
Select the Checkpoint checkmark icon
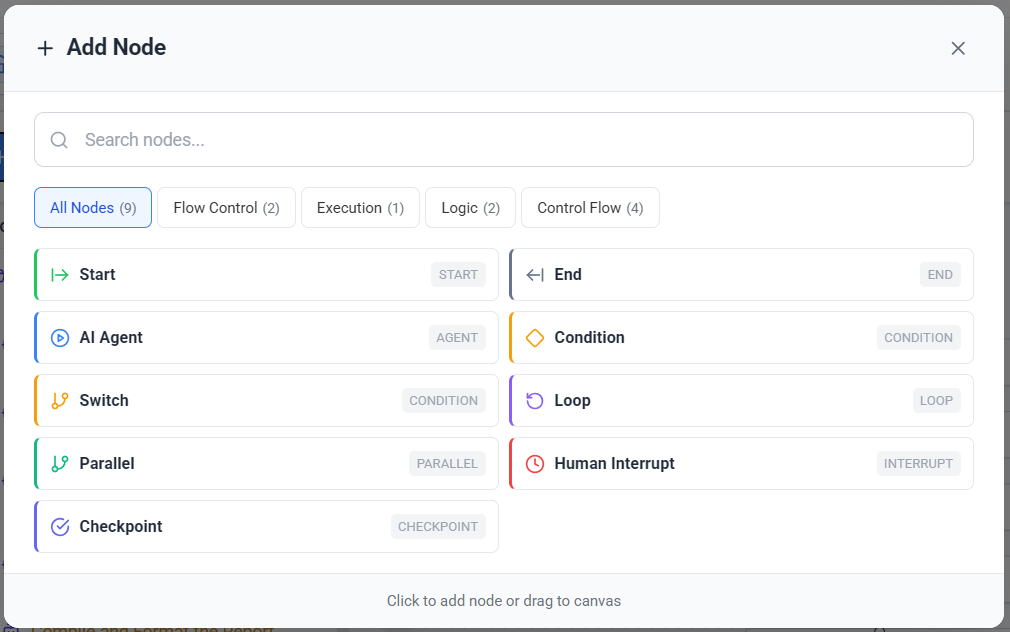pos(60,526)
